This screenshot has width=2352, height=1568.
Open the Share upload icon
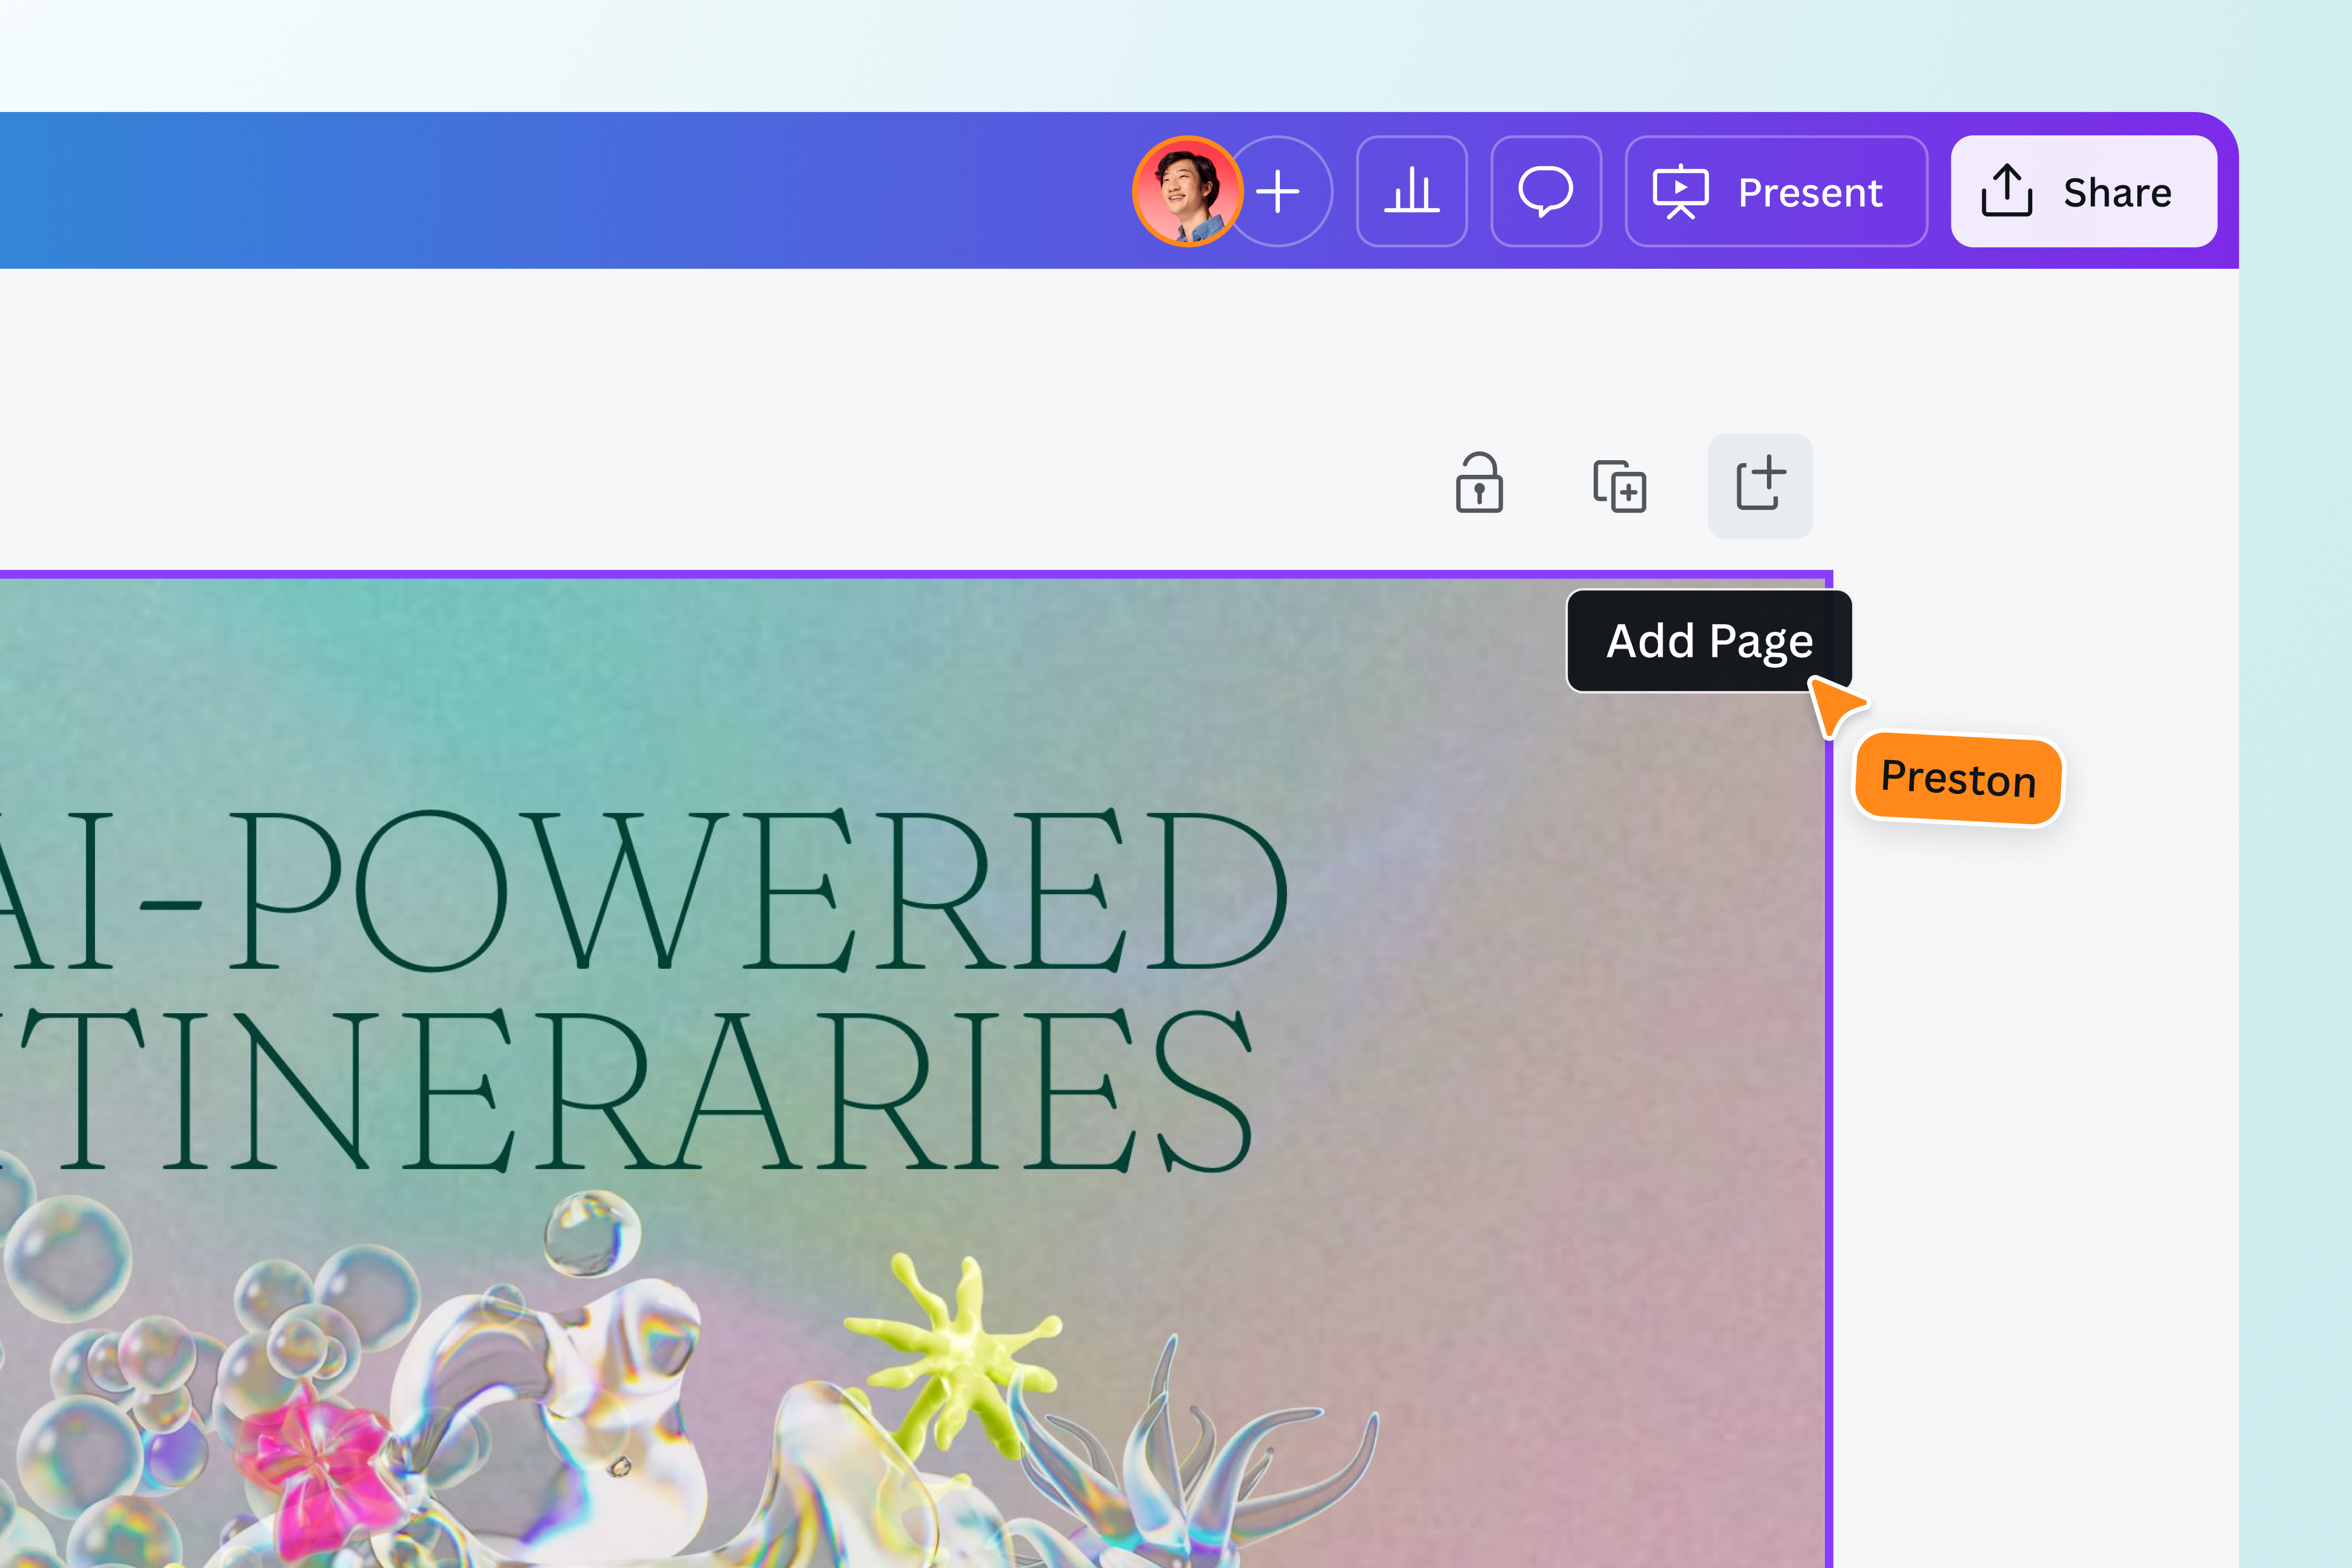(x=2006, y=191)
